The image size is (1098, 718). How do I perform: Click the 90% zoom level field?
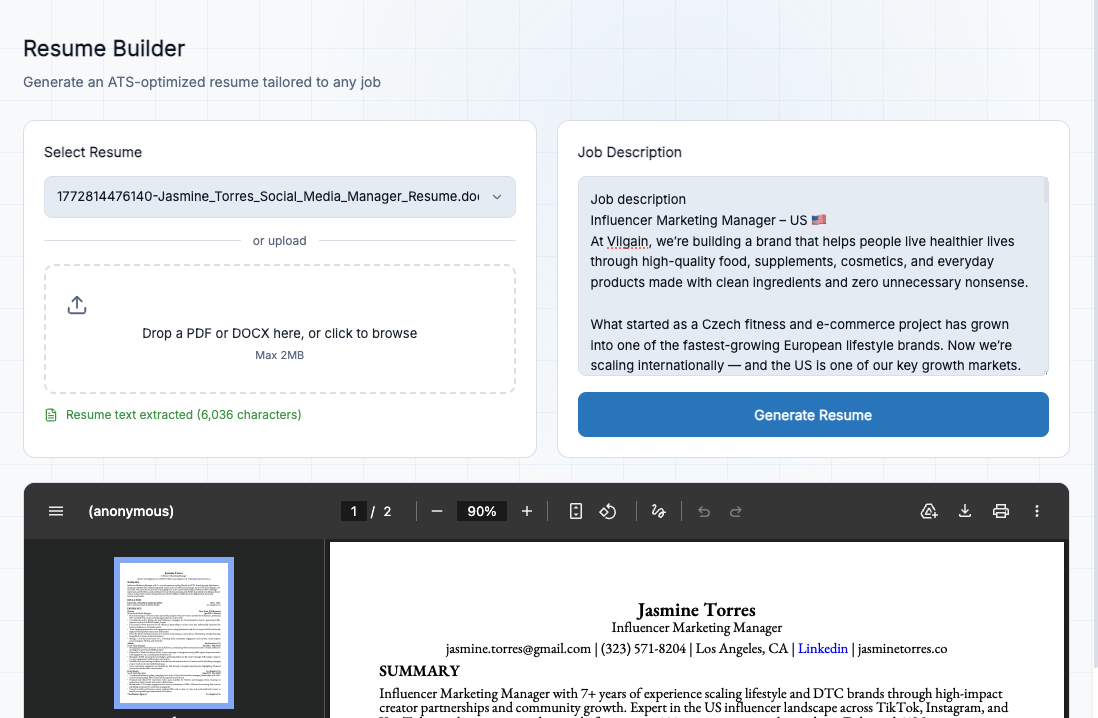pyautogui.click(x=481, y=511)
